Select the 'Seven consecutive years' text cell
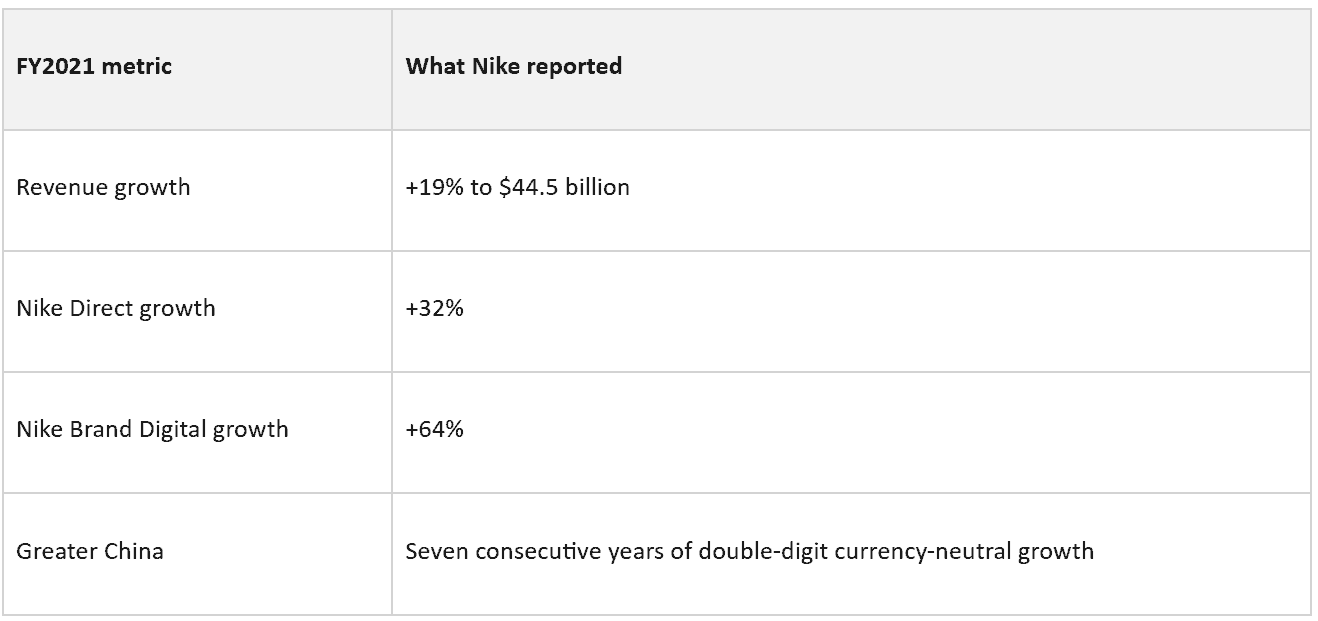 point(851,553)
